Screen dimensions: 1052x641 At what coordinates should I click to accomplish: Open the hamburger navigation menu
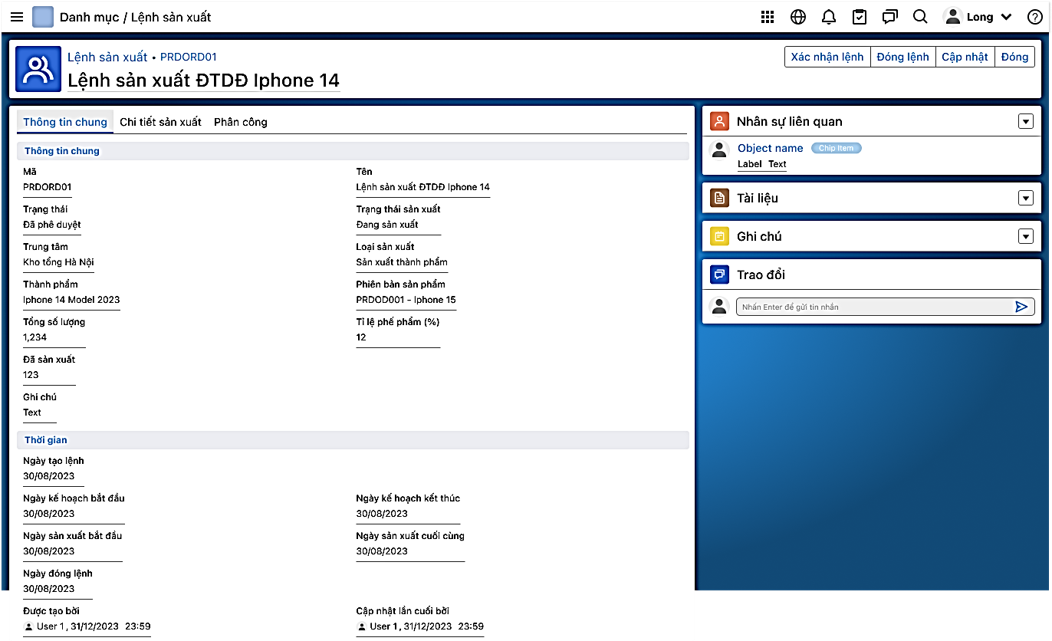(17, 17)
